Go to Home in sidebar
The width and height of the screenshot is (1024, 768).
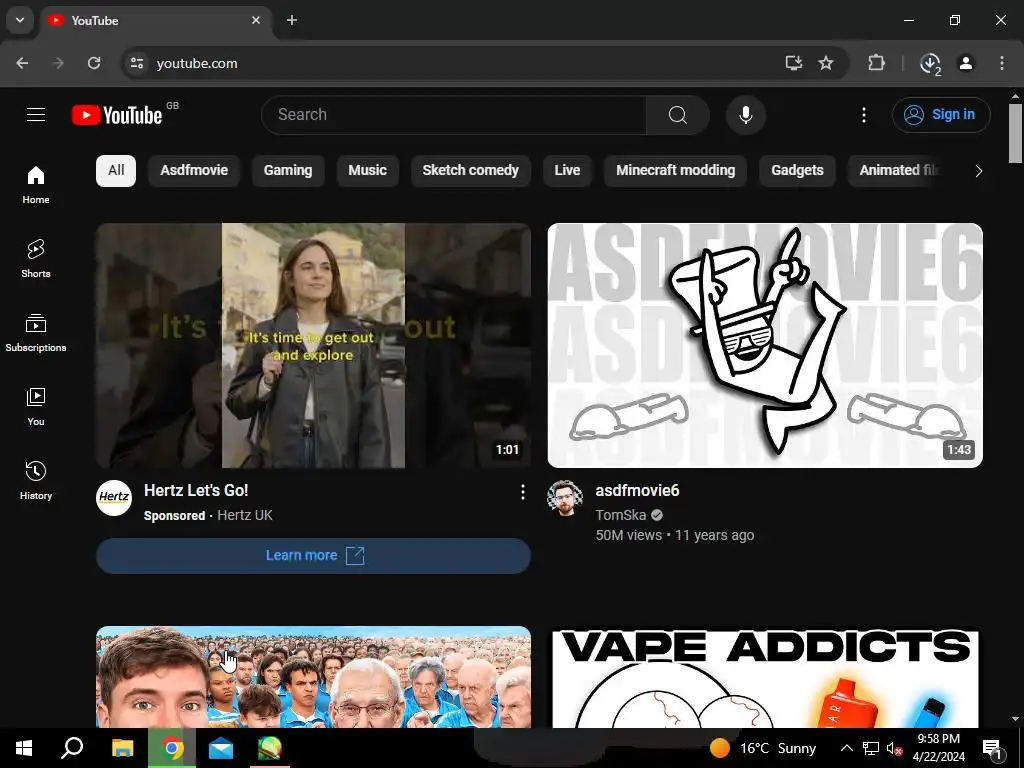[36, 185]
